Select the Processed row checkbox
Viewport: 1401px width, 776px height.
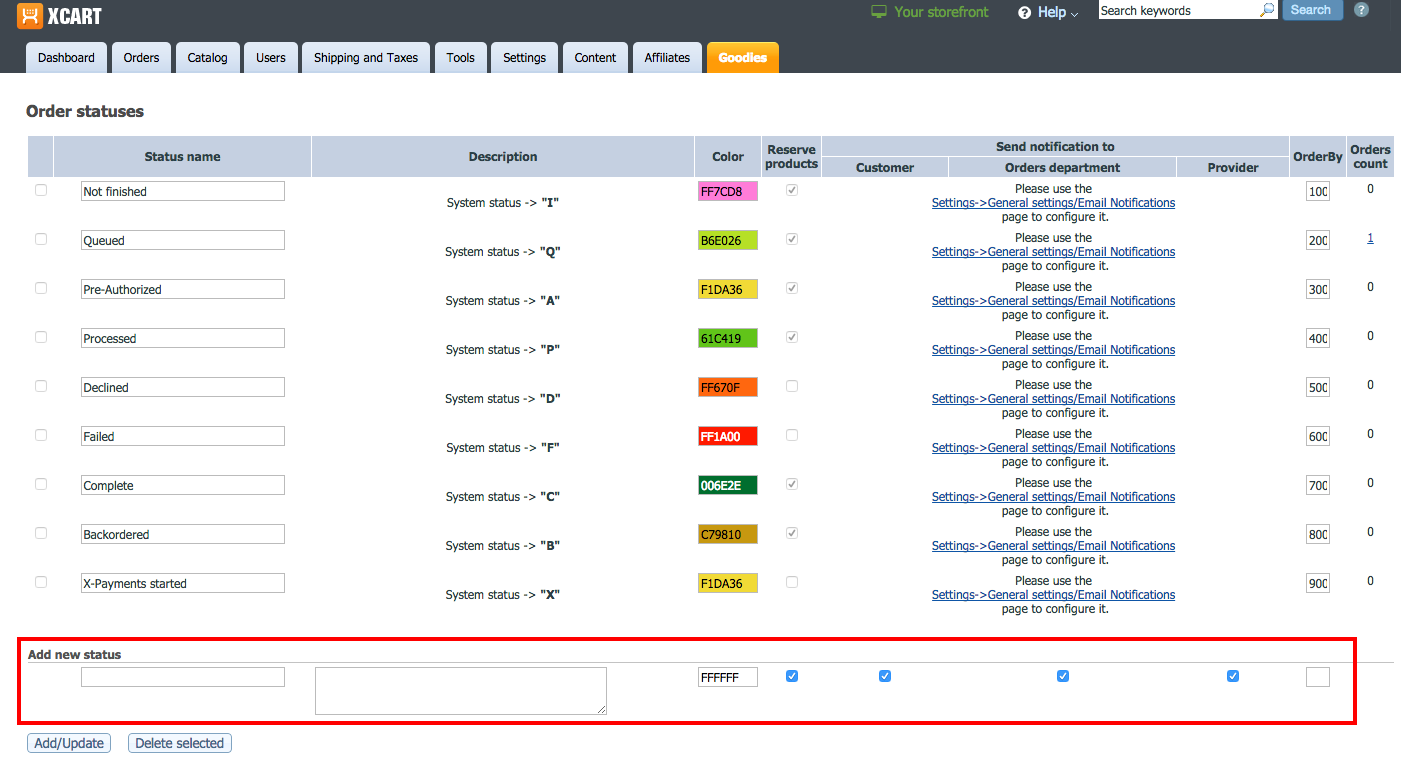click(41, 337)
